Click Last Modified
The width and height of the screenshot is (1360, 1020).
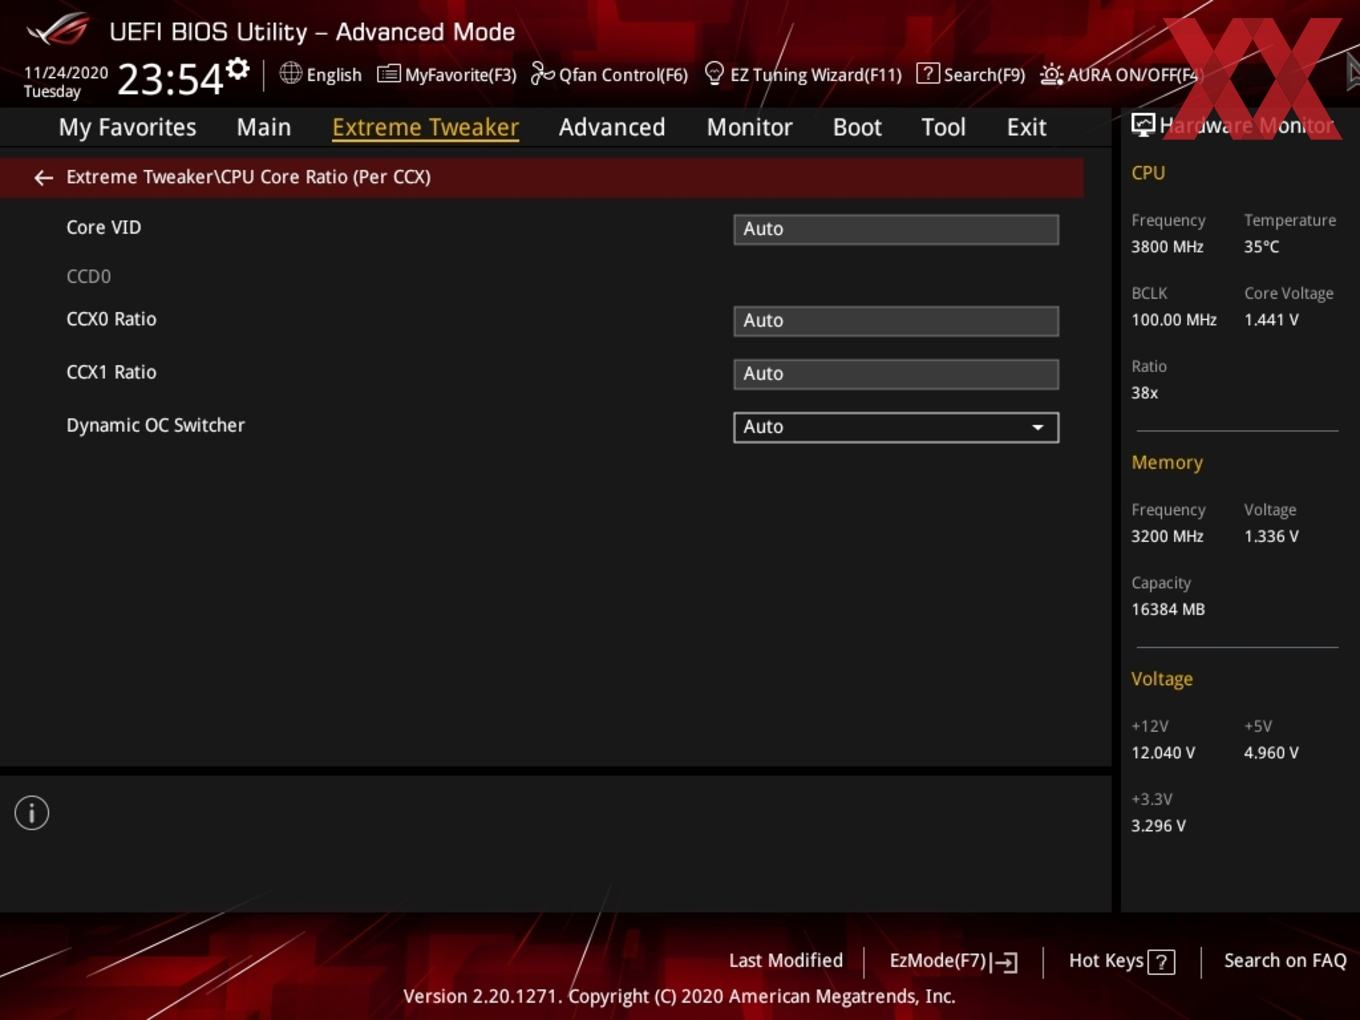point(786,960)
